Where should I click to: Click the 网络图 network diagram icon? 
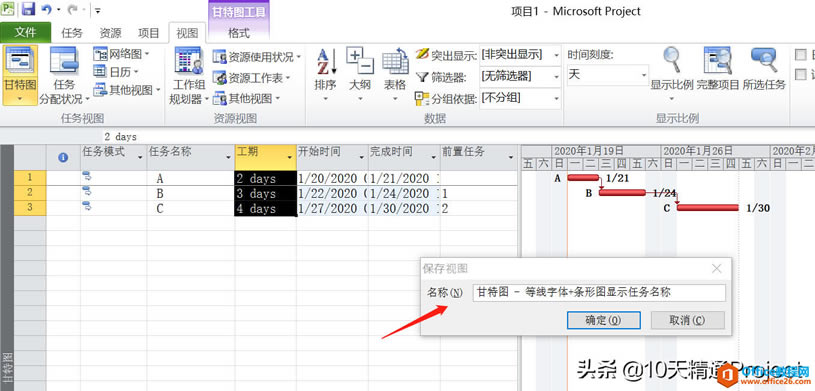100,54
